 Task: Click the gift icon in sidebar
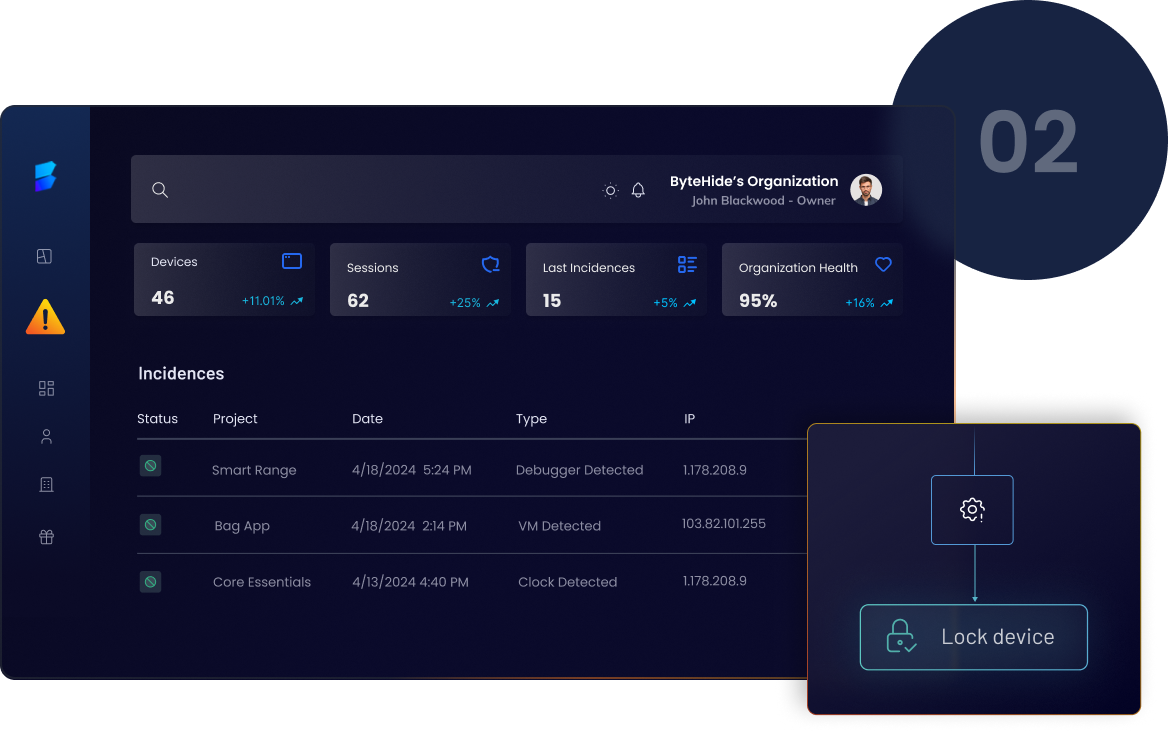point(46,537)
